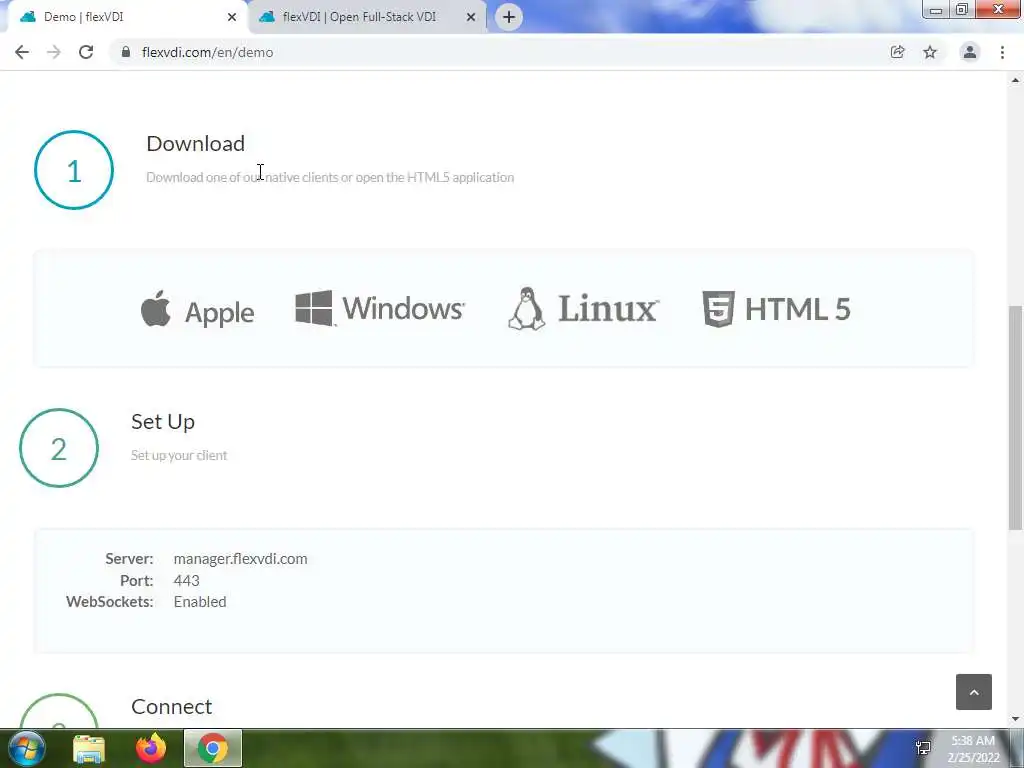
Task: Click the scroll-to-top arrow button
Action: 974,692
